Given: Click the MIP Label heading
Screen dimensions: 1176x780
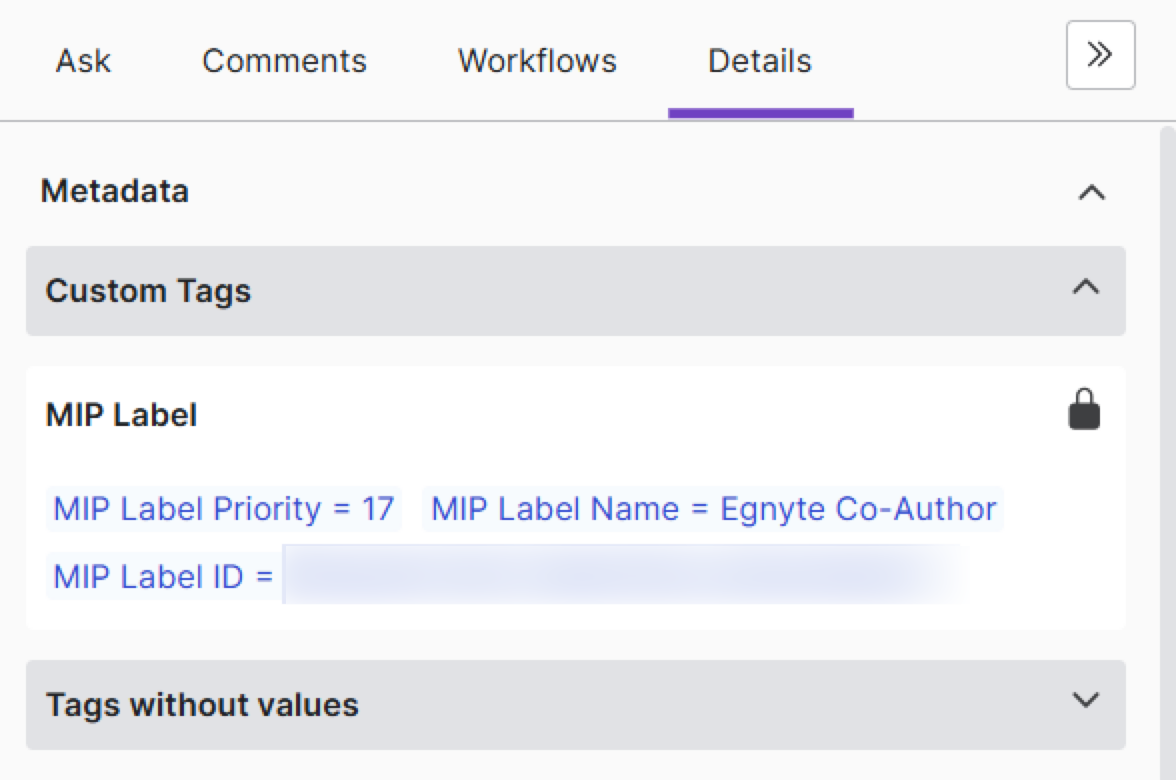Looking at the screenshot, I should (121, 415).
